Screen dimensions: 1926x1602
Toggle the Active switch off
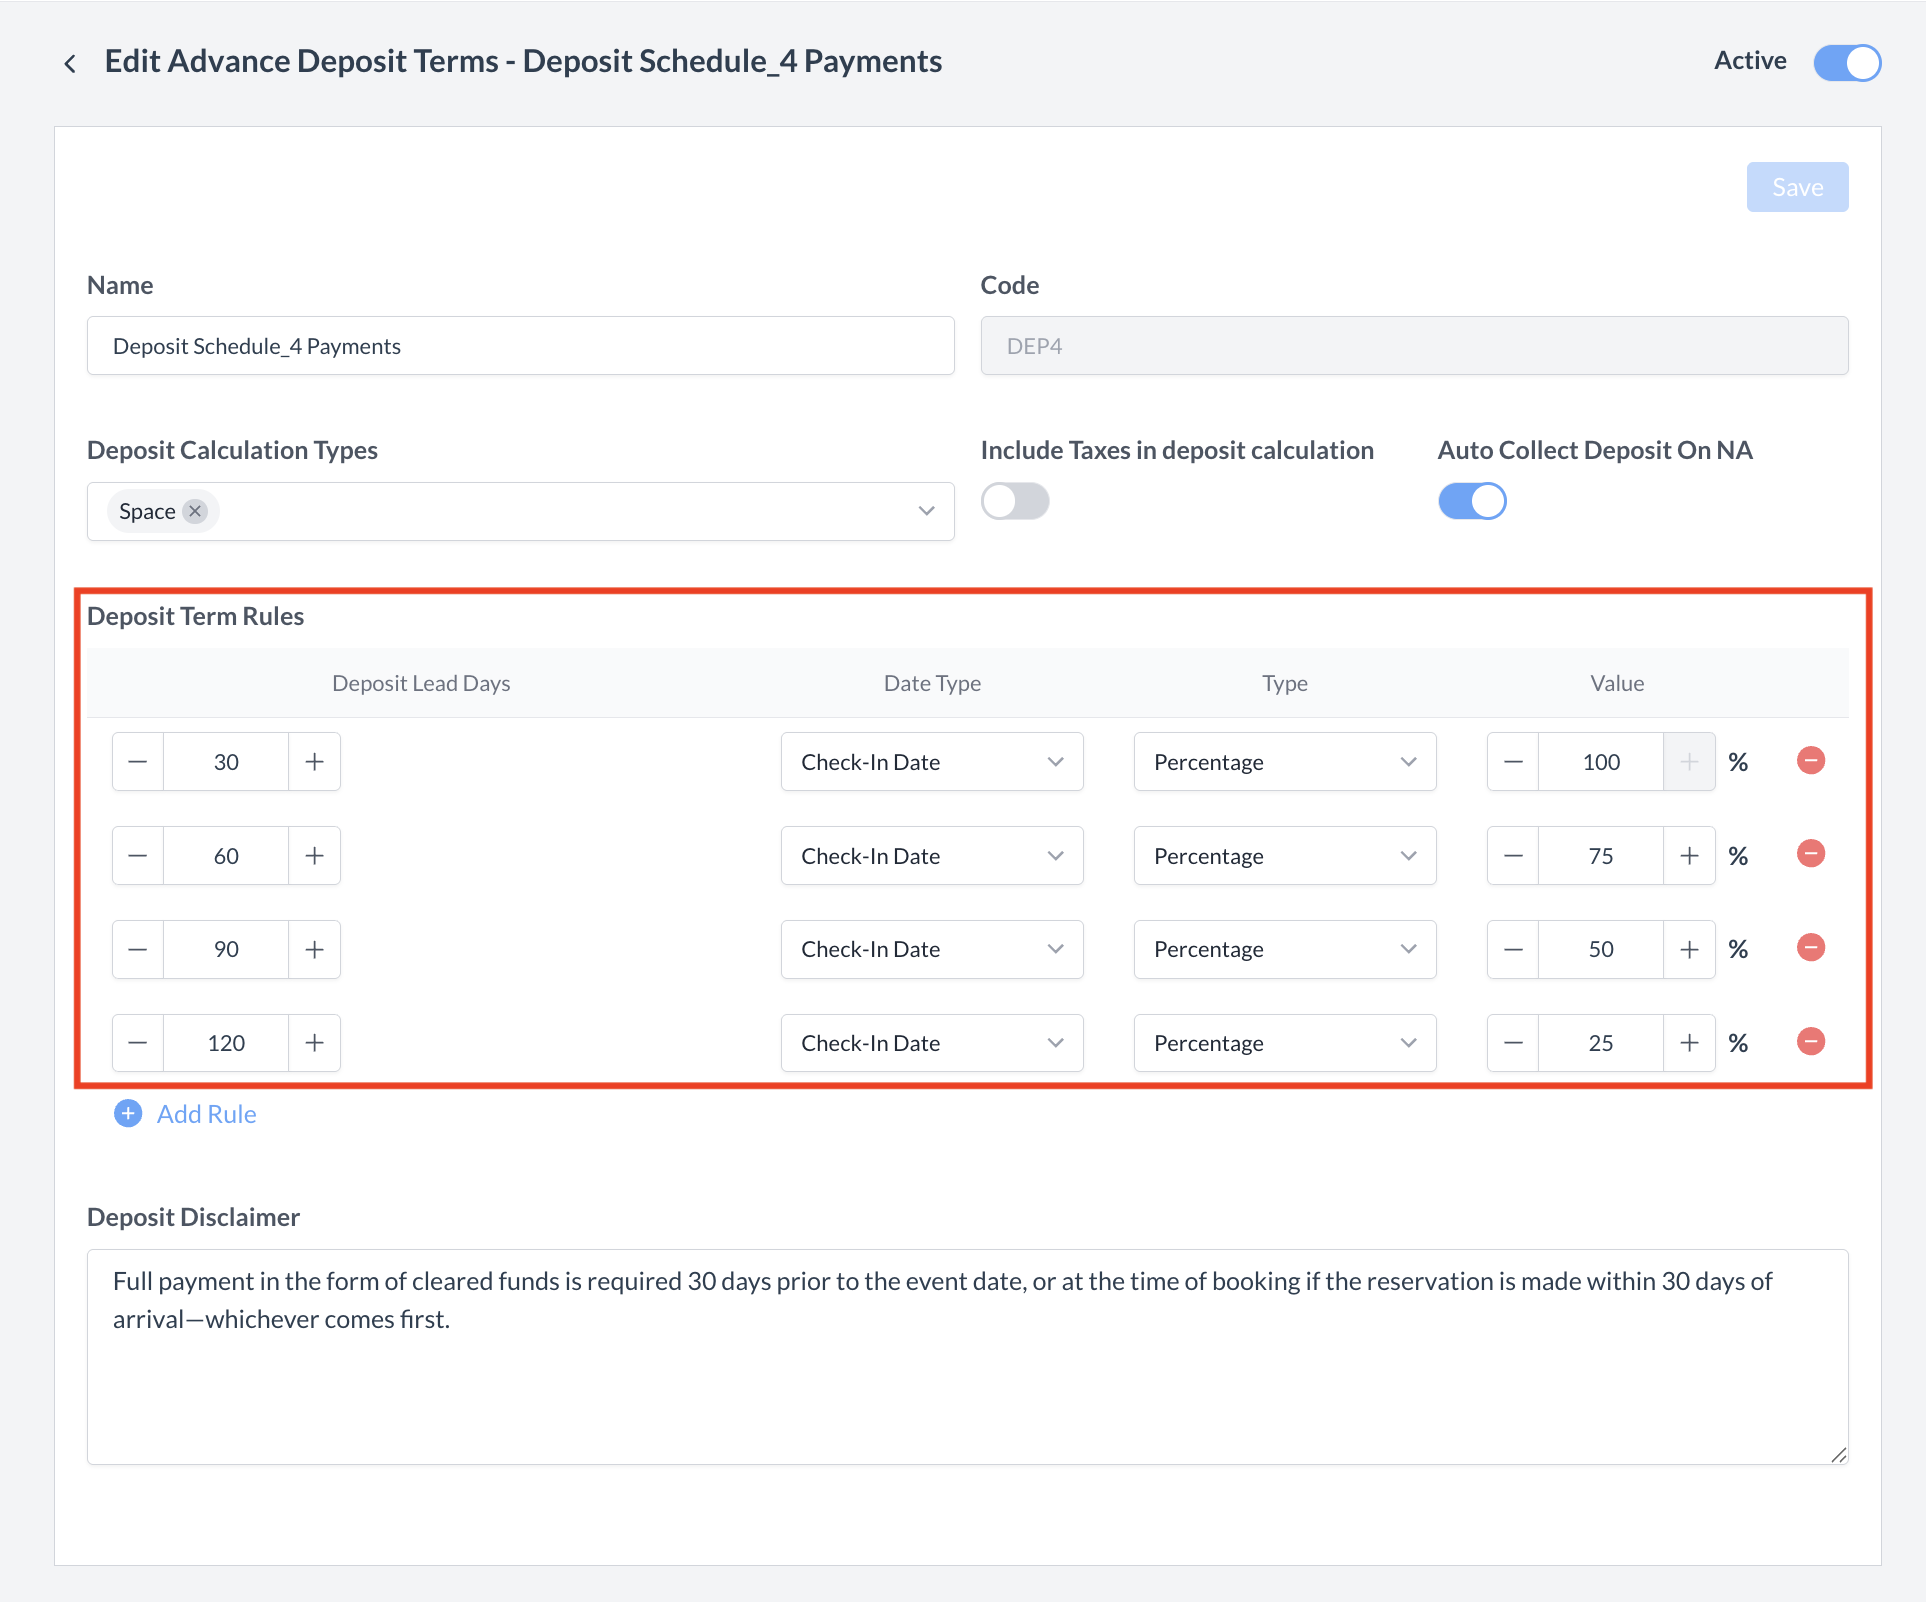[x=1847, y=62]
